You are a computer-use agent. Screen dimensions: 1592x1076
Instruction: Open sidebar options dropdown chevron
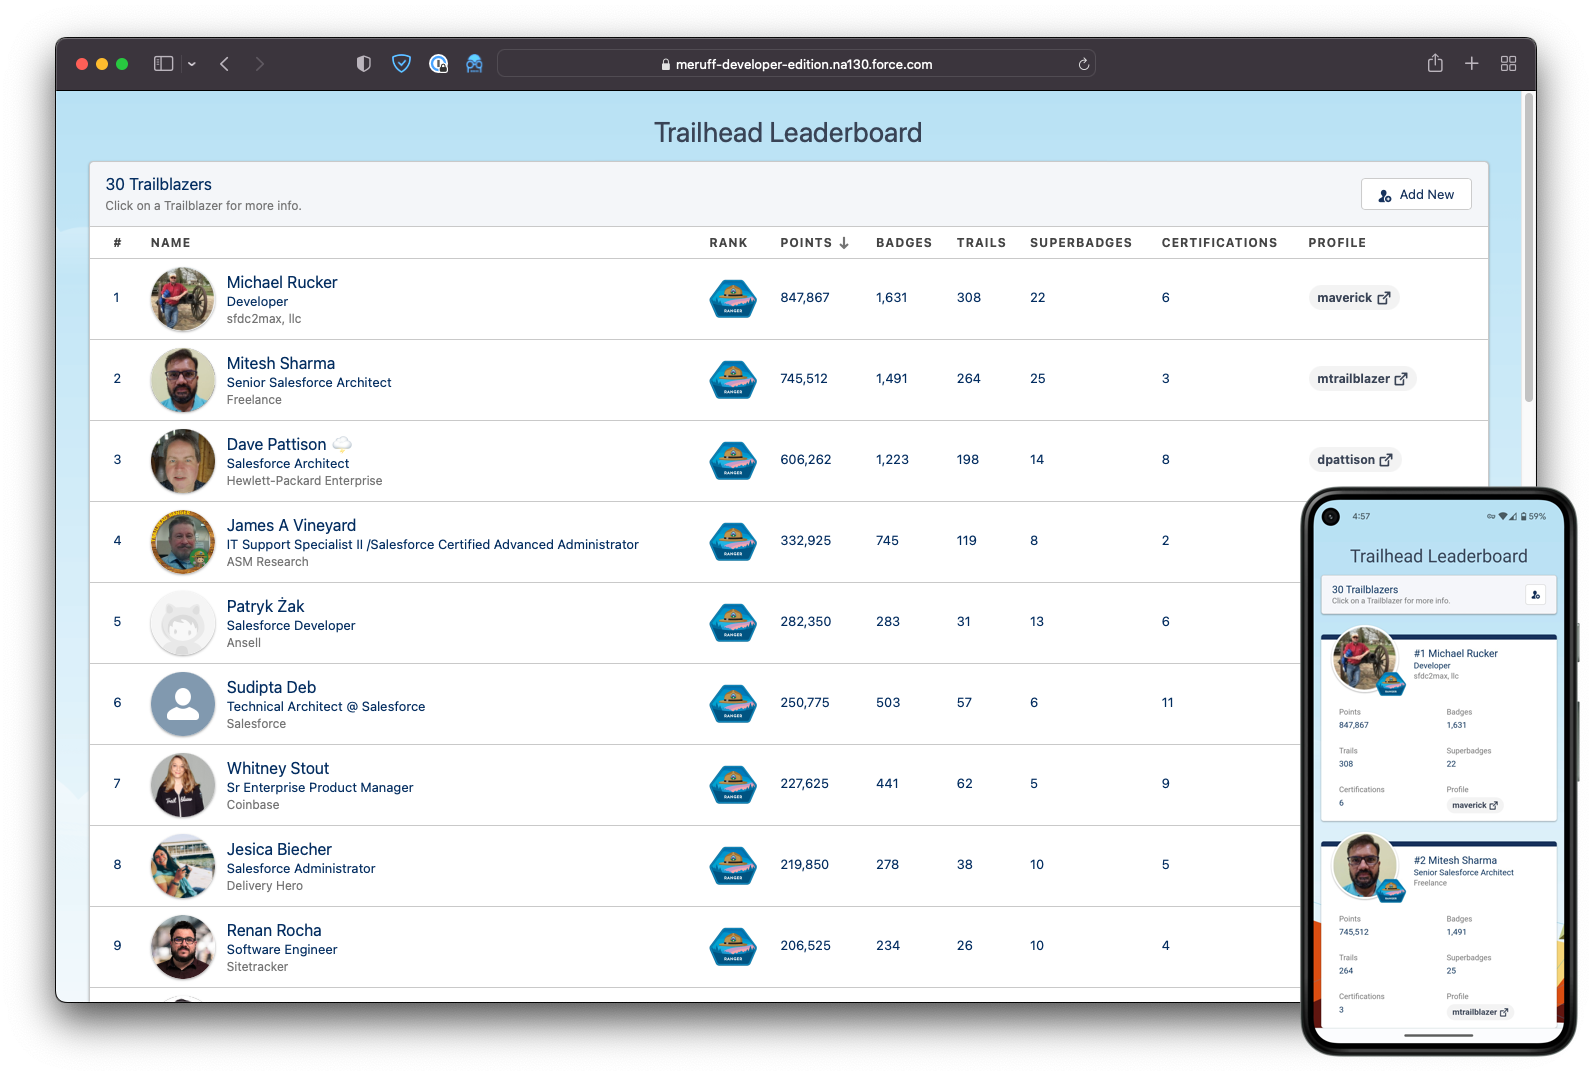[192, 64]
